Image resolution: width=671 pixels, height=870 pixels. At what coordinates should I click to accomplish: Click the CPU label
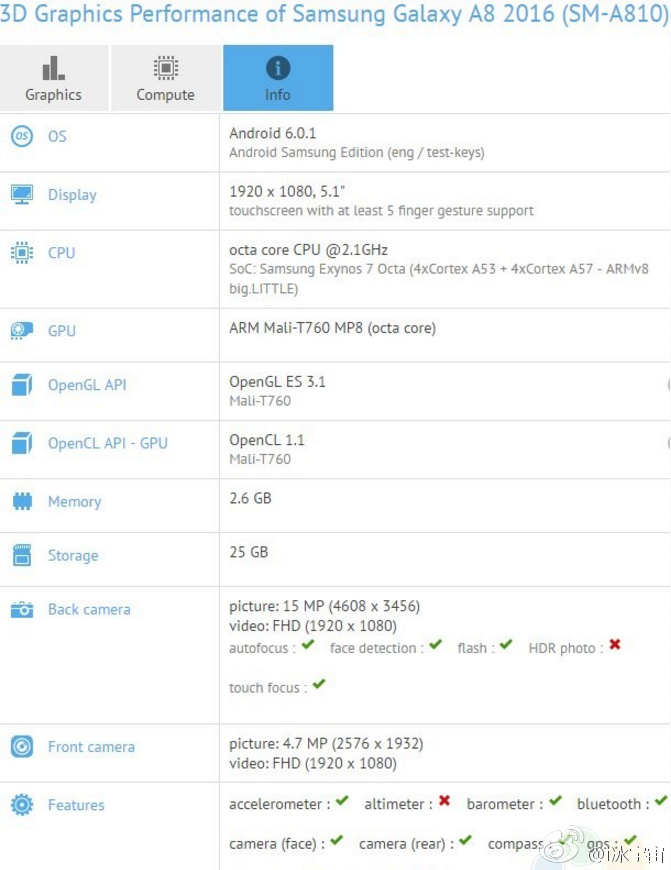[x=61, y=253]
